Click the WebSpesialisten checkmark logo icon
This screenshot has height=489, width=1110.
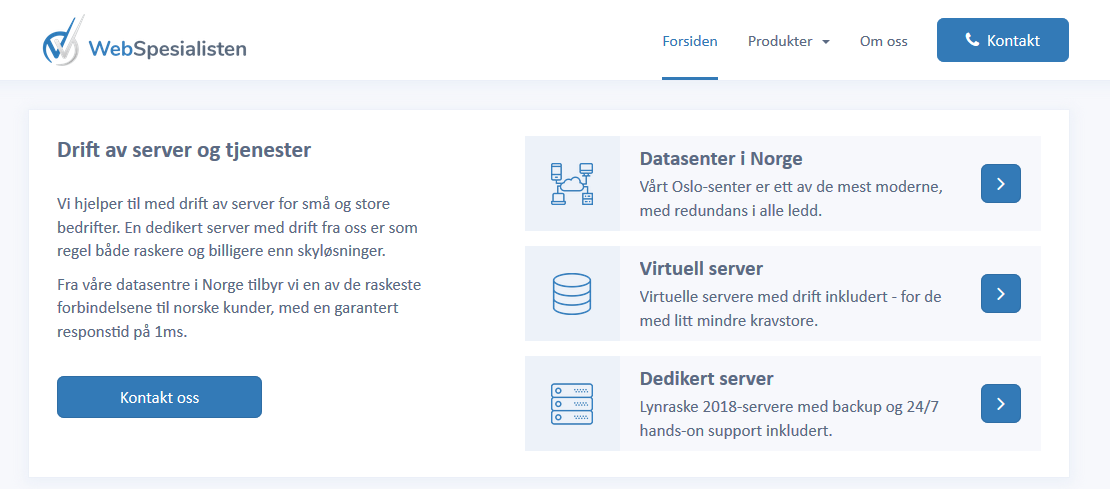click(62, 43)
